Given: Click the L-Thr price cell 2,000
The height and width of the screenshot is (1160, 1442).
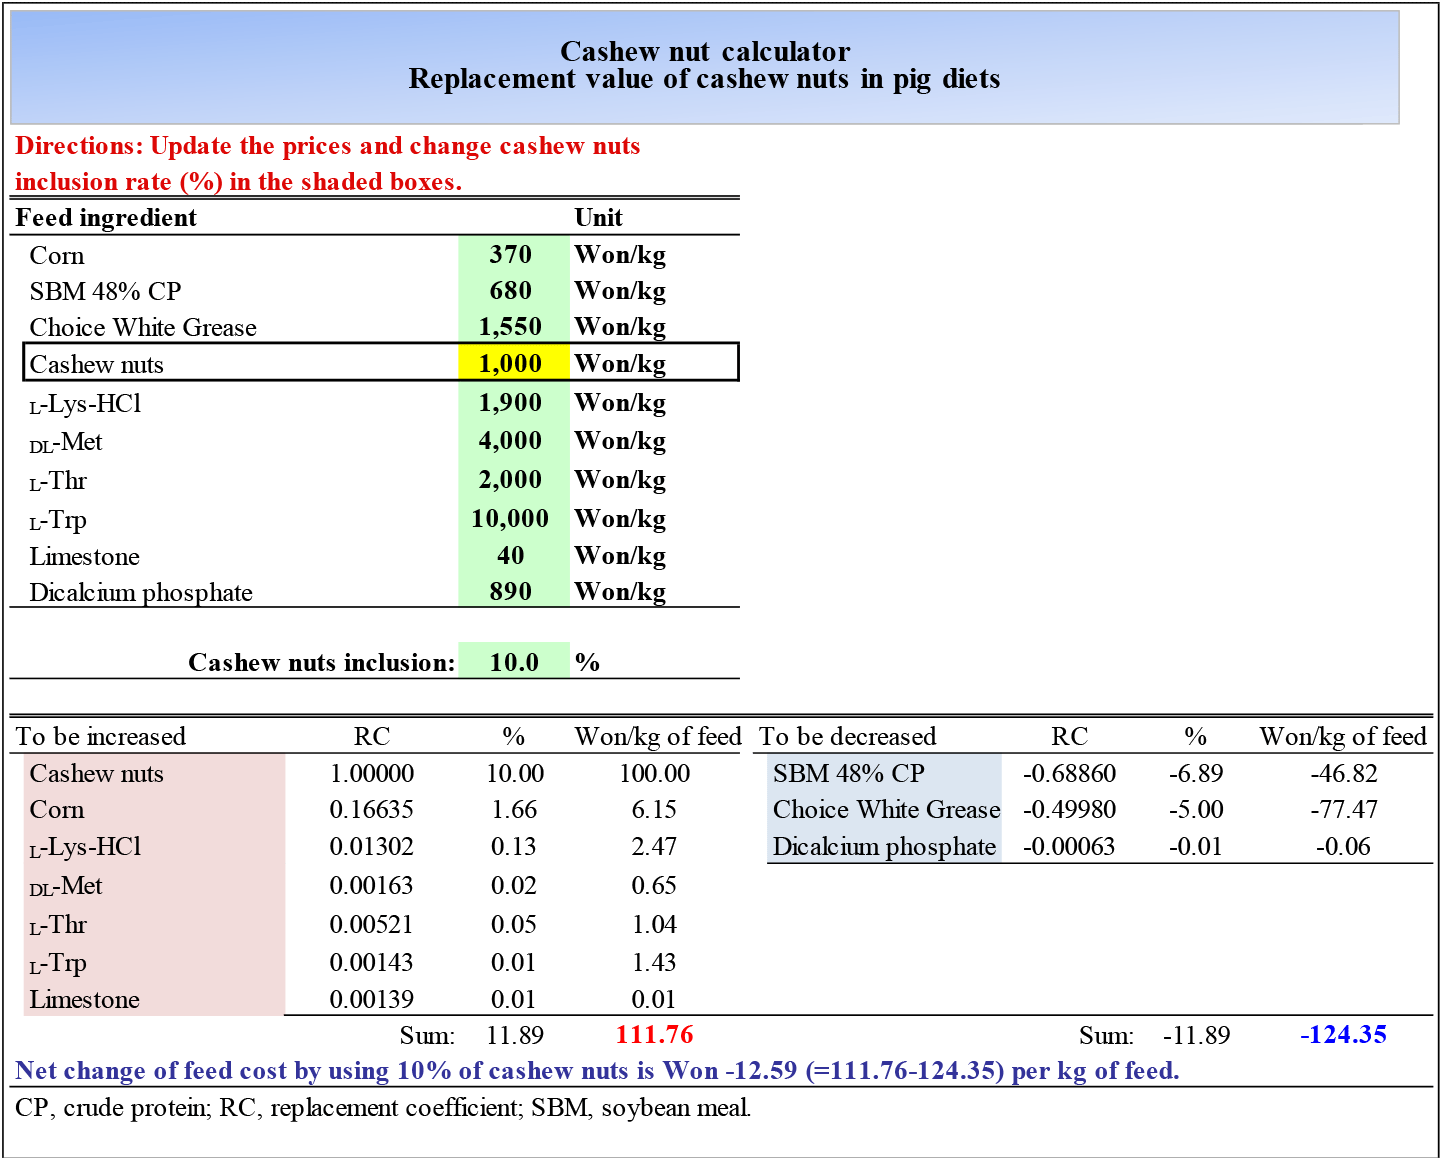Looking at the screenshot, I should tap(512, 480).
